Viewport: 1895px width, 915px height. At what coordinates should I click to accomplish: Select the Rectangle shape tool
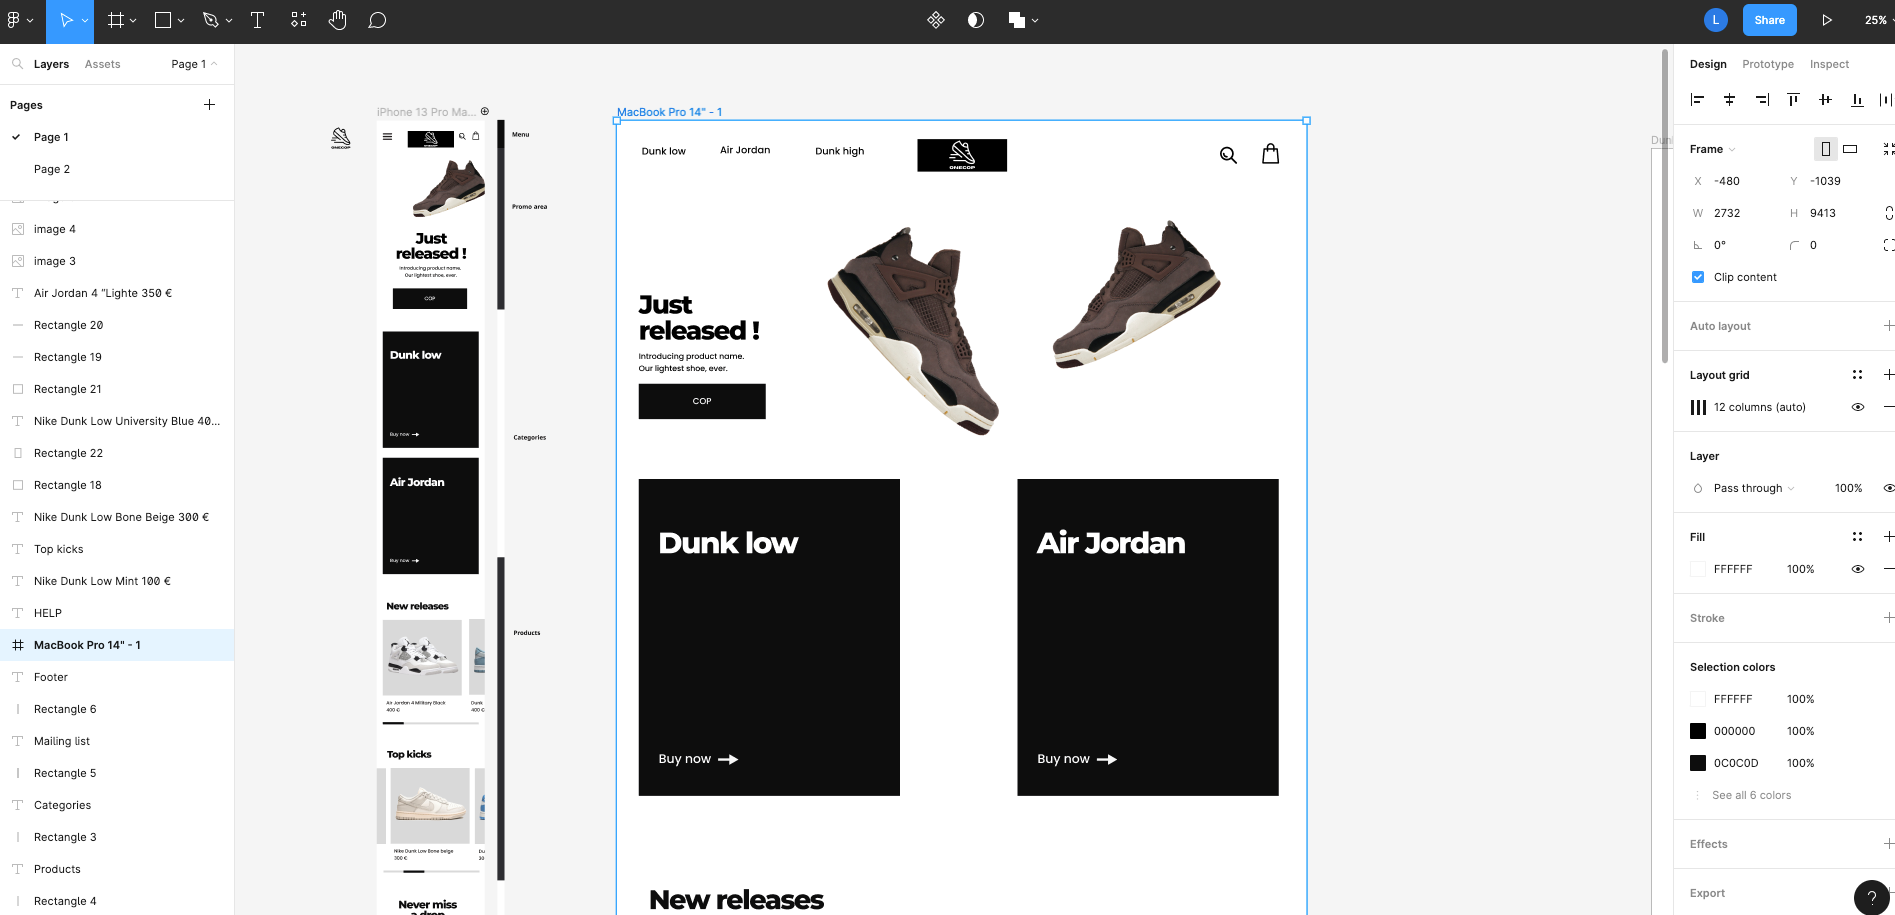coord(163,20)
